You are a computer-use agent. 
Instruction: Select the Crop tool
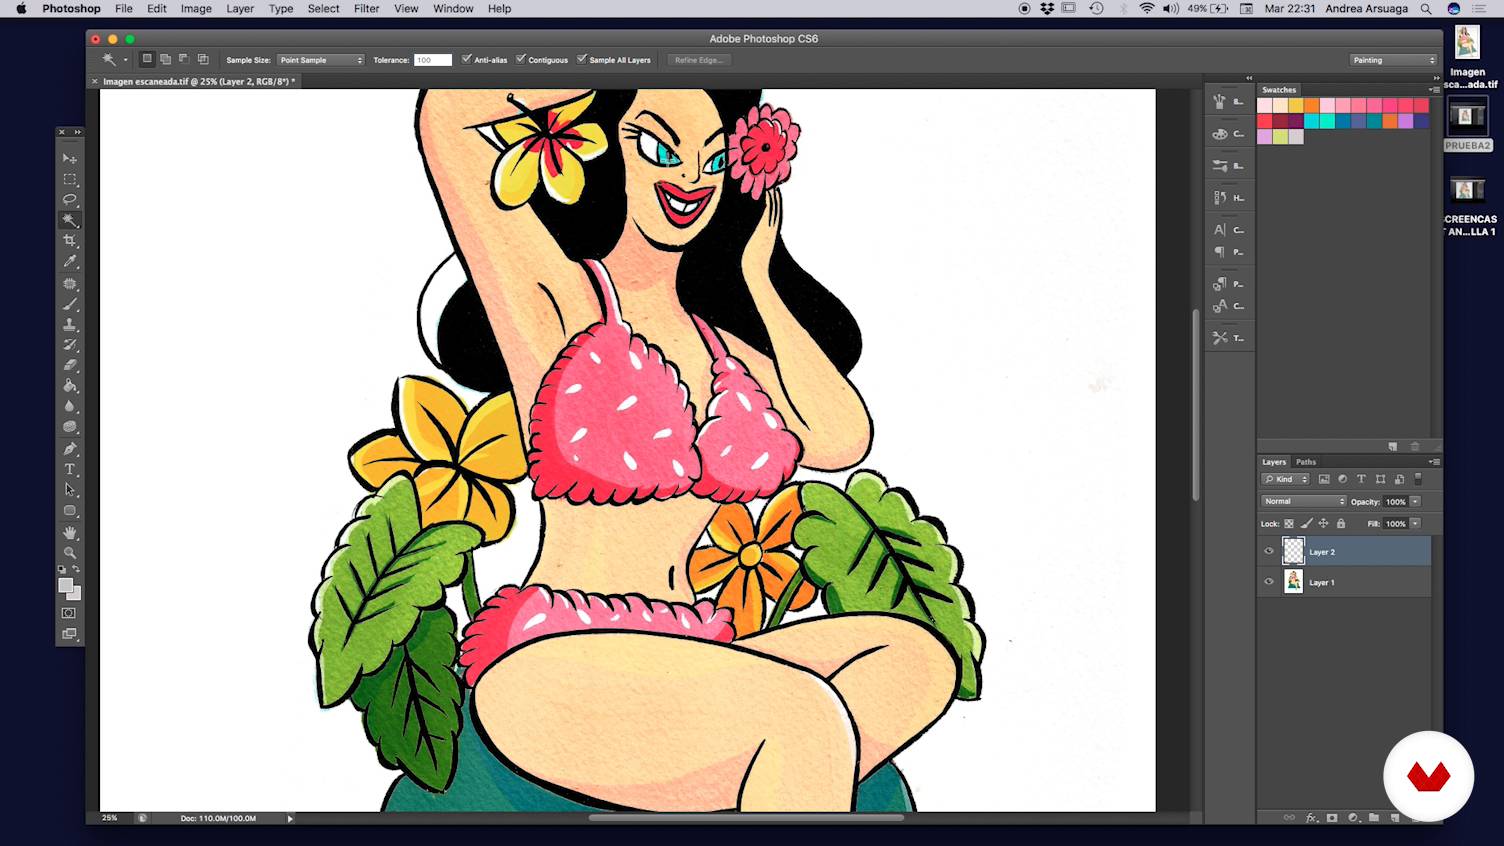69,240
